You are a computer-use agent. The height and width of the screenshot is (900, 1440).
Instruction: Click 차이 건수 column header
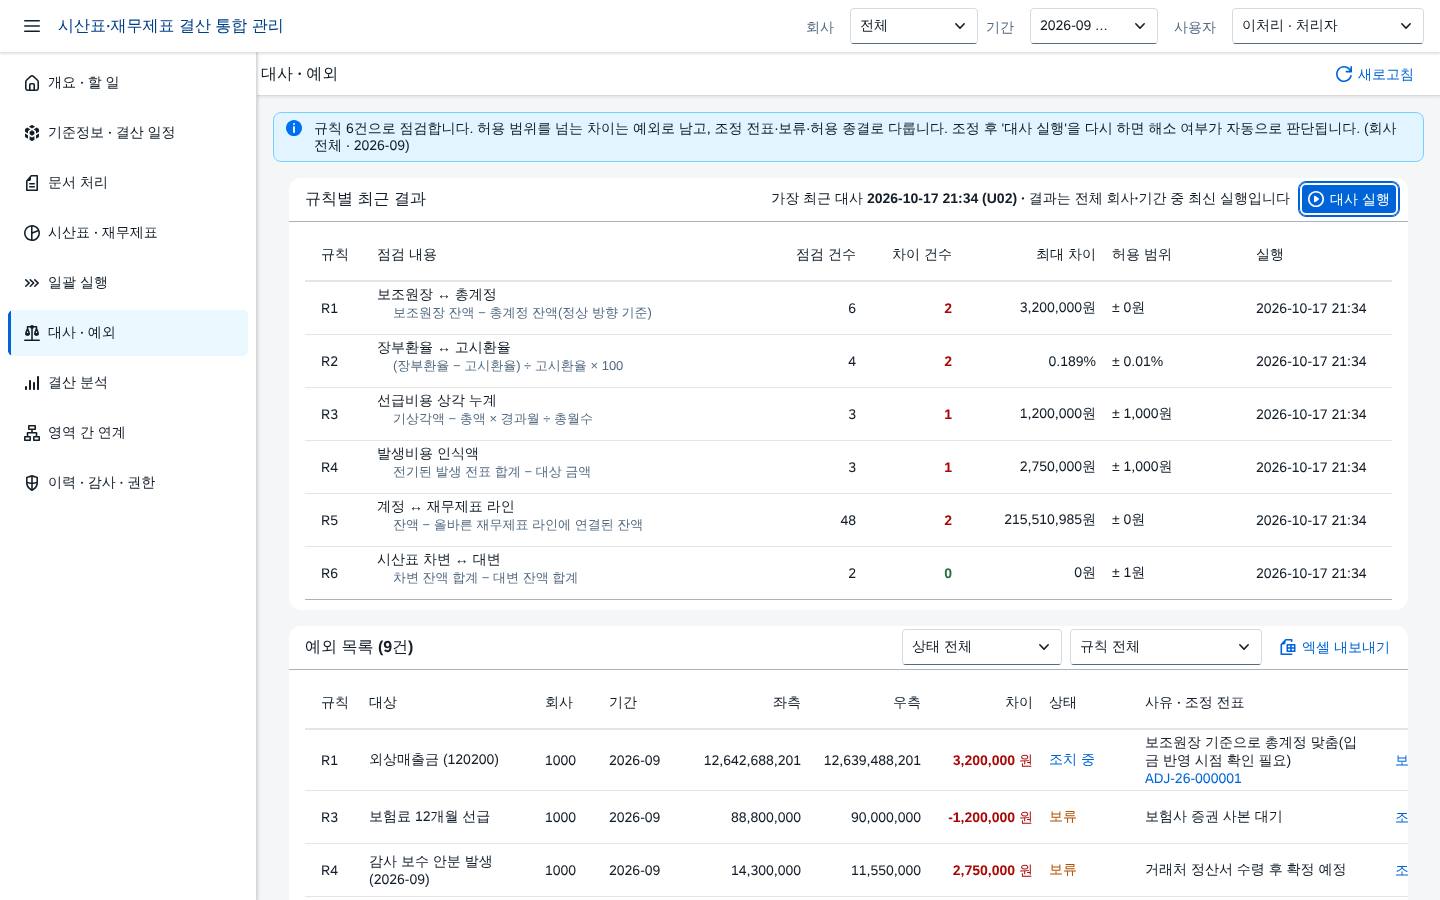(922, 255)
